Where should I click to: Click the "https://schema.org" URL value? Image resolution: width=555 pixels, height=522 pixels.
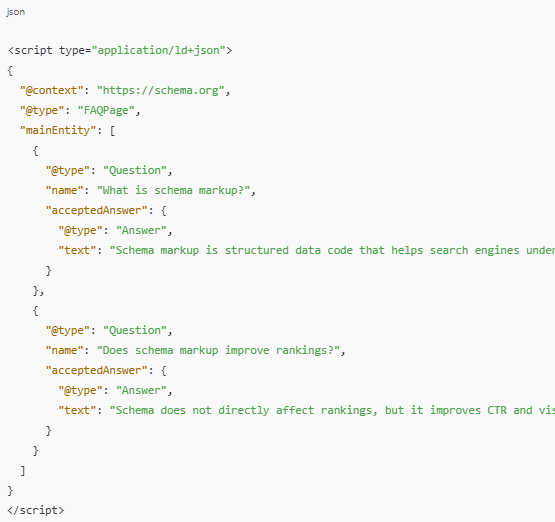pyautogui.click(x=161, y=90)
